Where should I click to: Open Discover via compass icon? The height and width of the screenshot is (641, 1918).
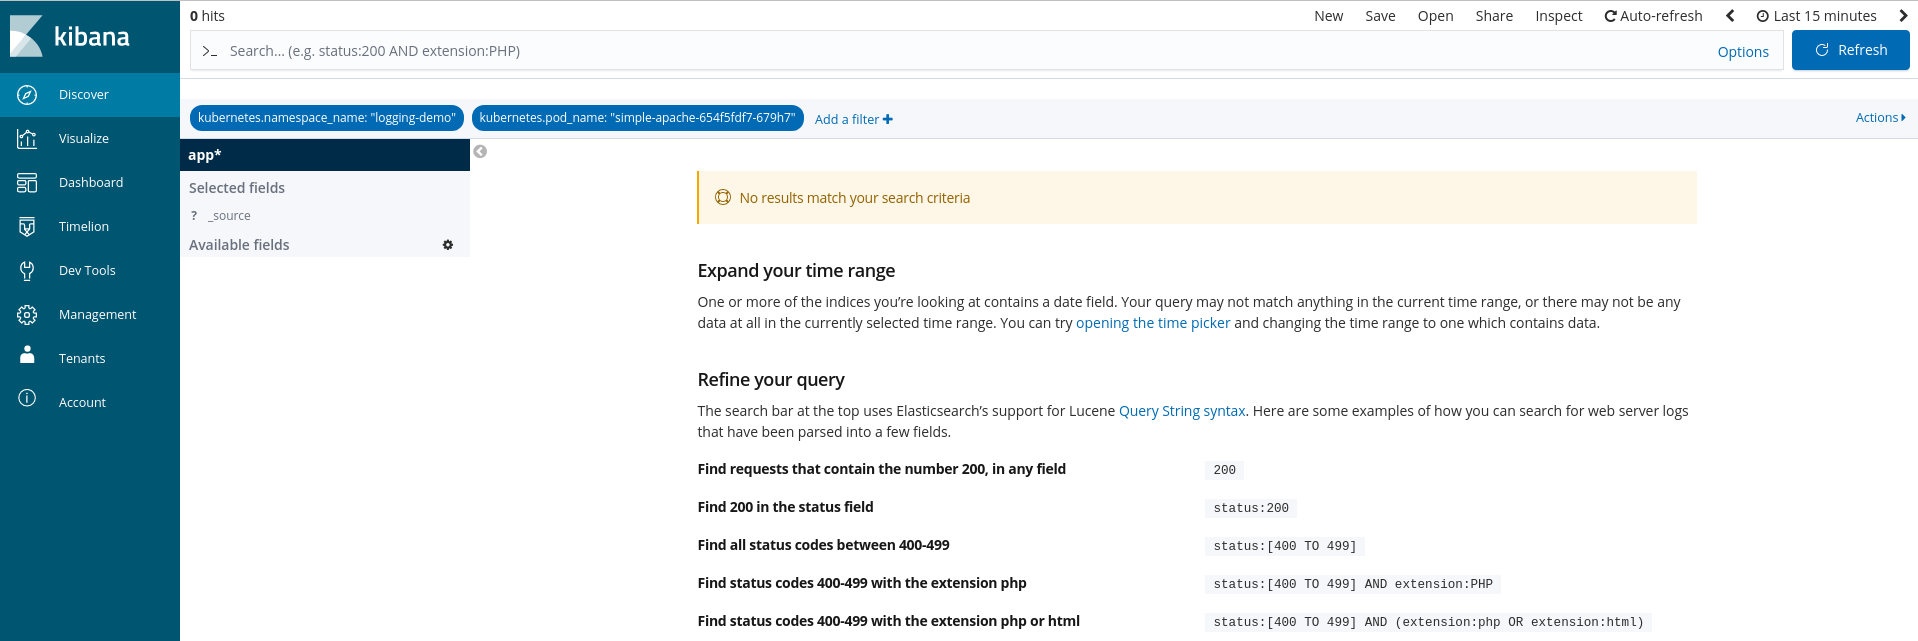(27, 95)
